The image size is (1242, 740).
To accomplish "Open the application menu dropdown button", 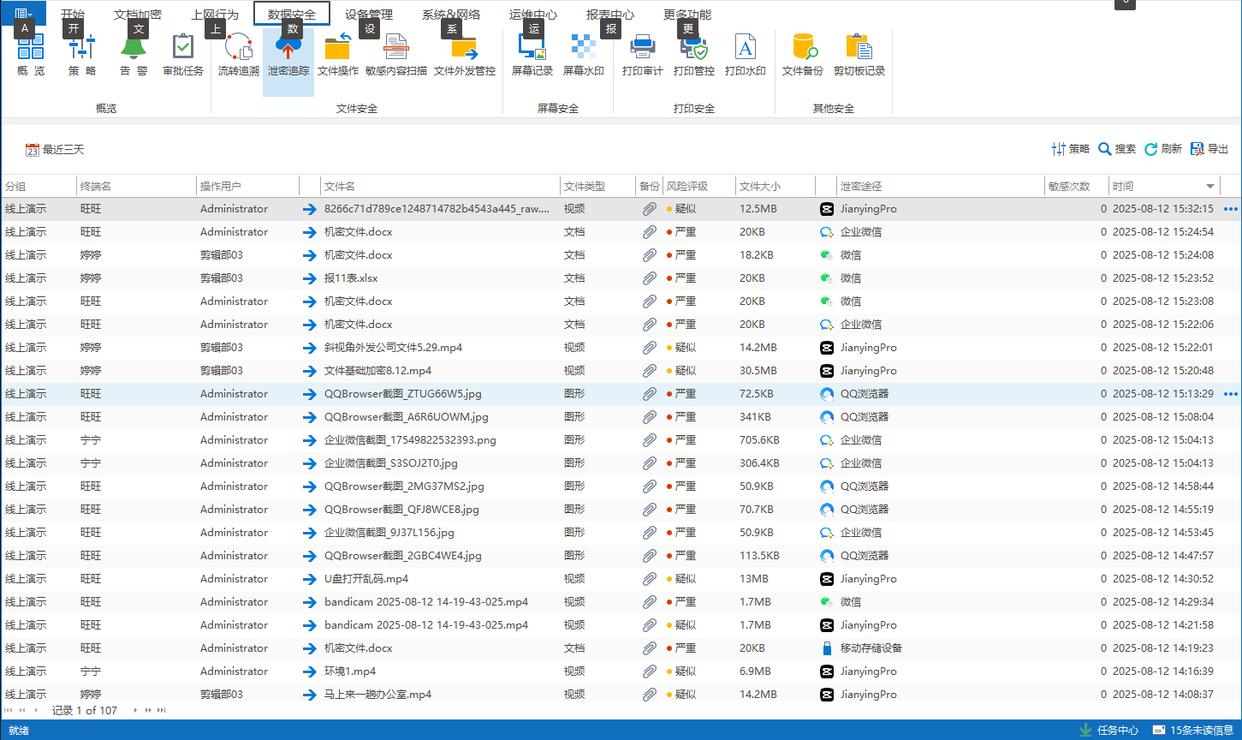I will coord(23,14).
